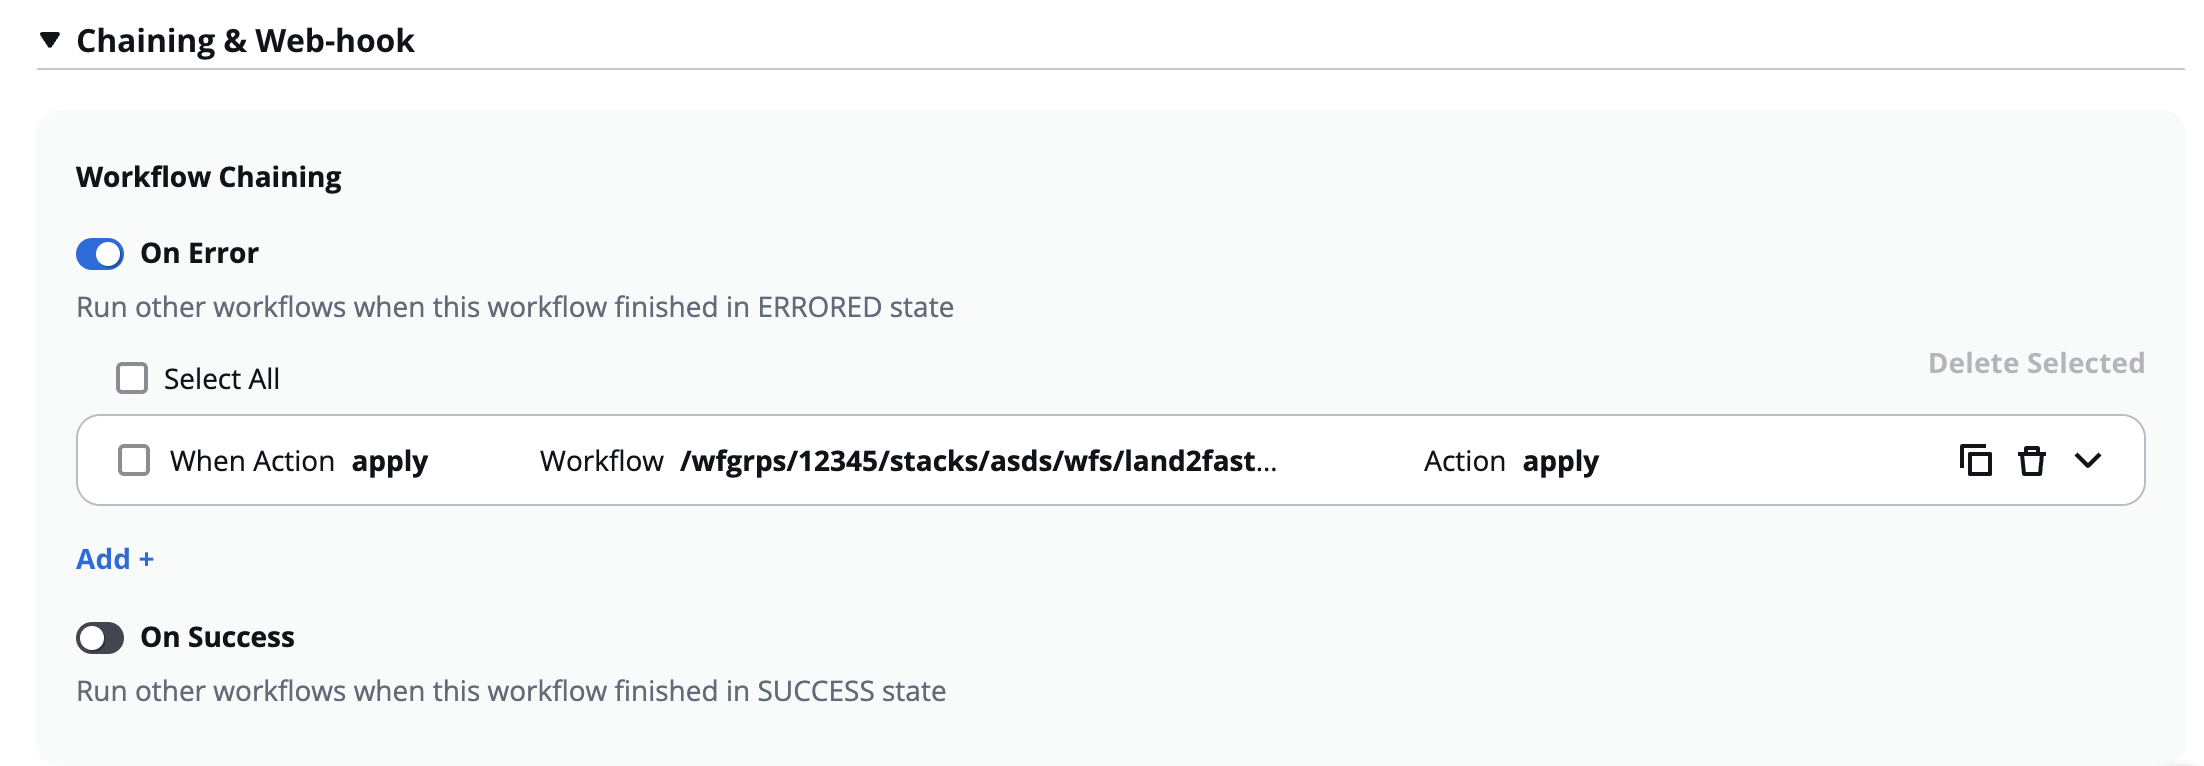
Task: Expand the chained workflow row chevron
Action: 2088,461
